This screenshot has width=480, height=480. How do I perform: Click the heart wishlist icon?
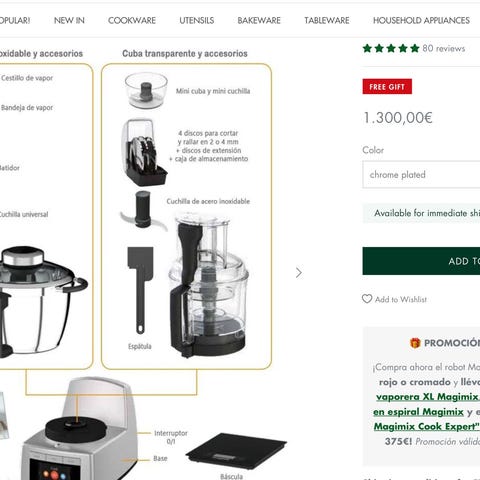(367, 299)
